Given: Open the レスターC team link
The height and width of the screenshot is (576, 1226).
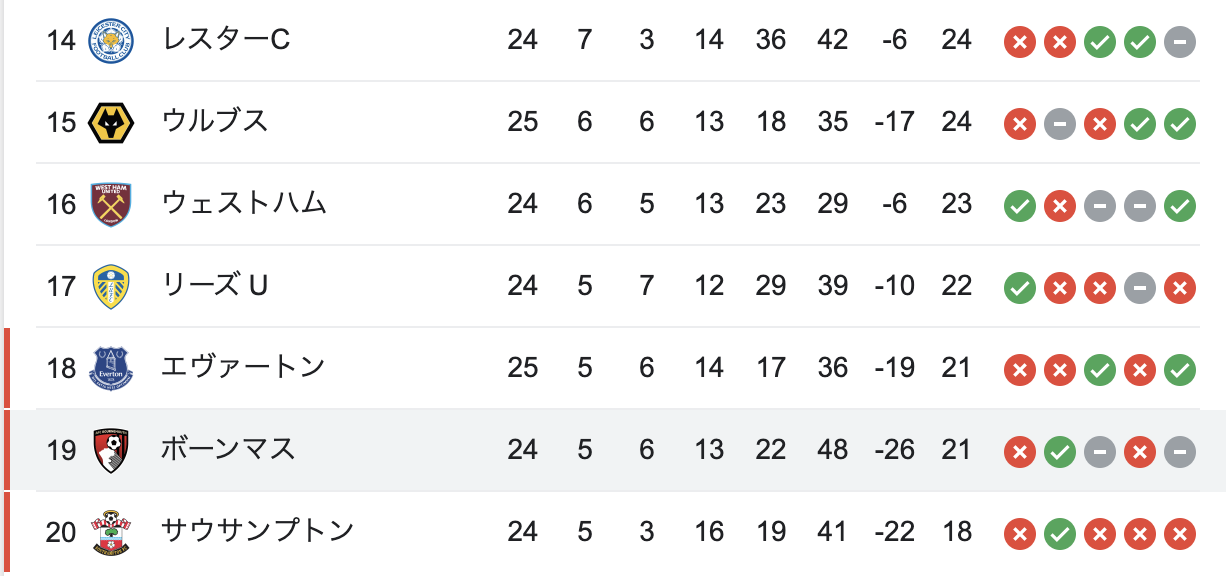Looking at the screenshot, I should tap(226, 40).
